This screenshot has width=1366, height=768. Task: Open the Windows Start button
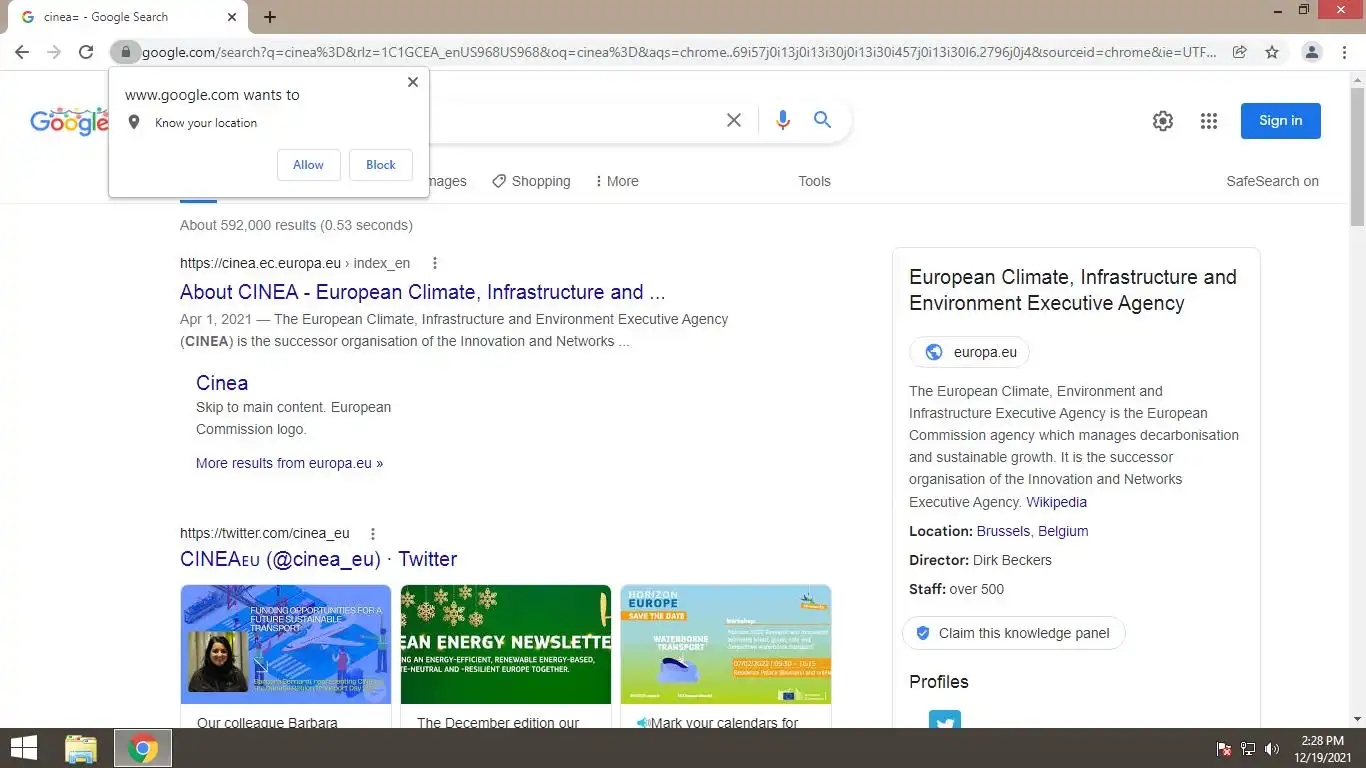[23, 748]
